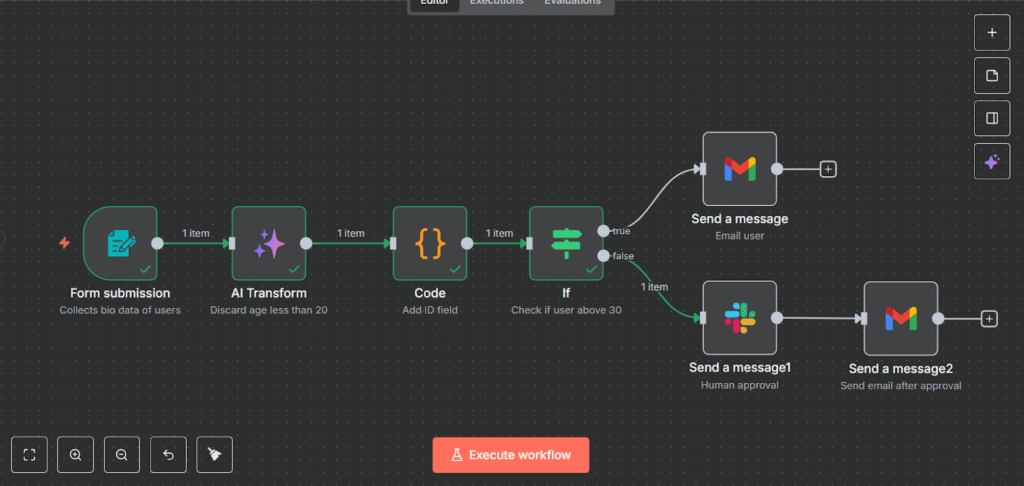
Task: Click the Execute workflow button
Action: (x=511, y=455)
